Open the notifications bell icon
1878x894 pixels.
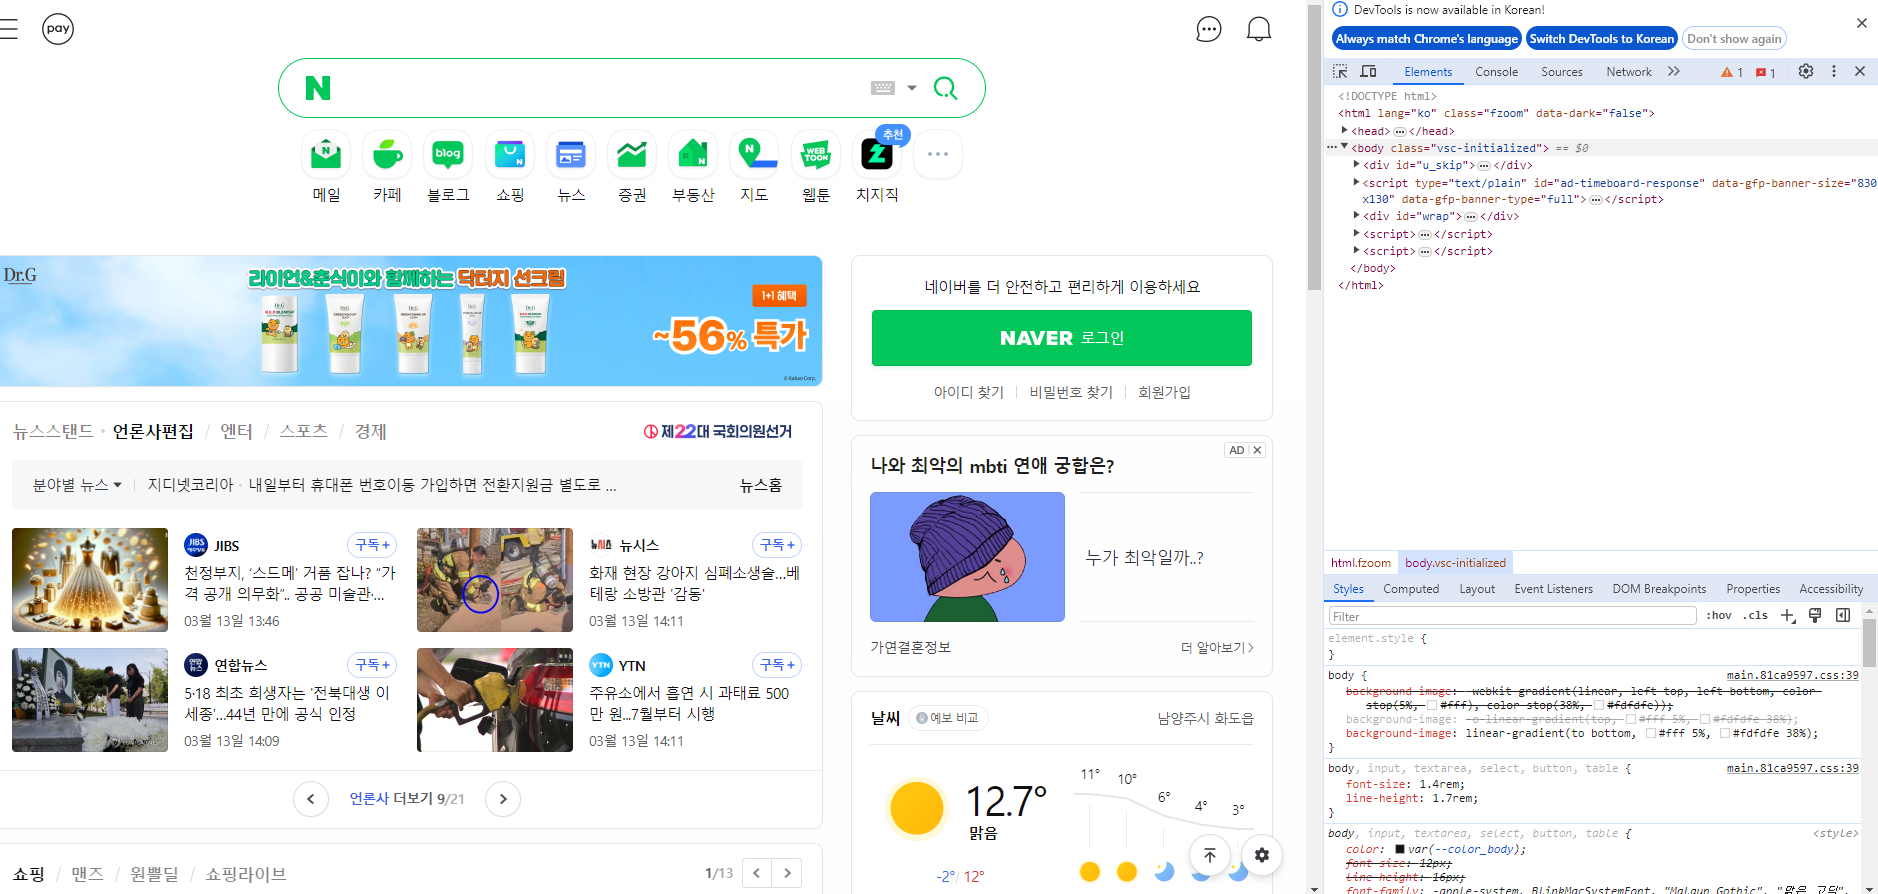click(1259, 29)
